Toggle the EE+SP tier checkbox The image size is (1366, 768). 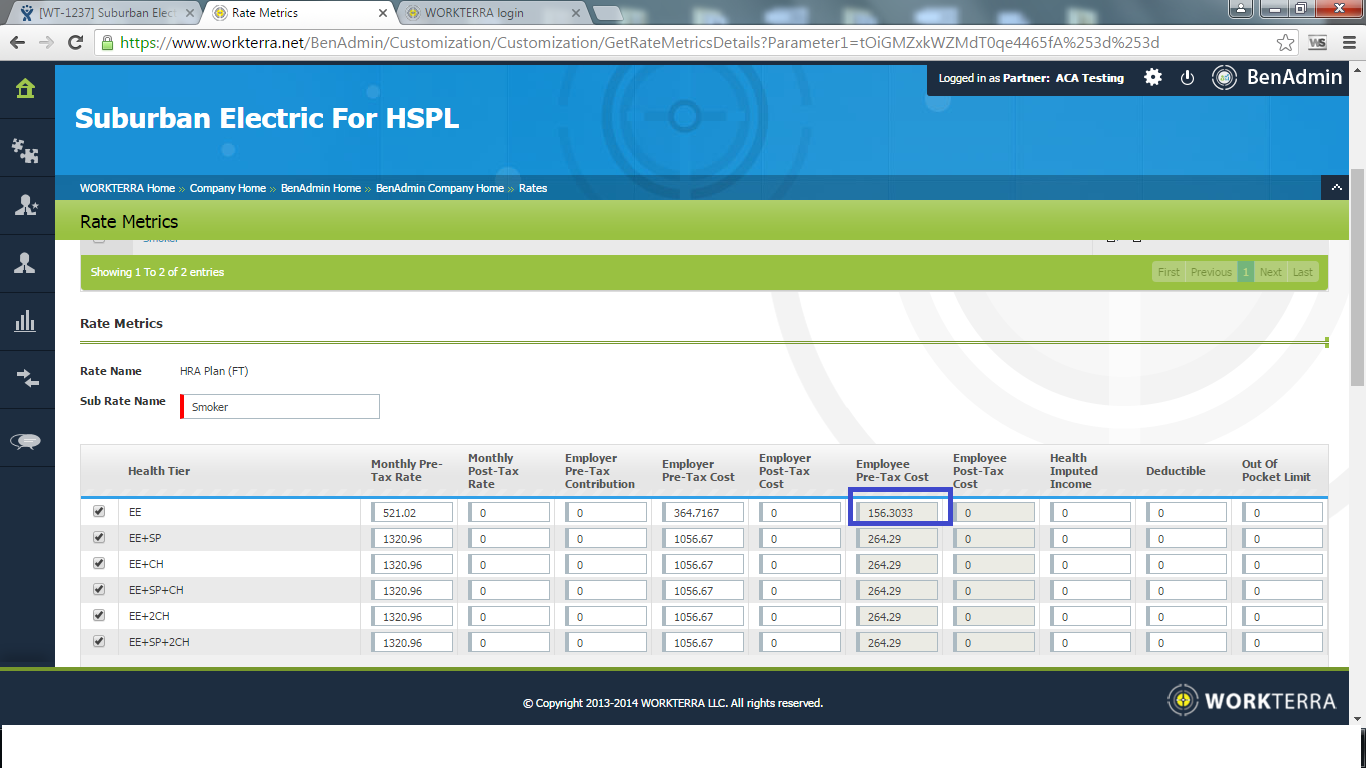[98, 537]
